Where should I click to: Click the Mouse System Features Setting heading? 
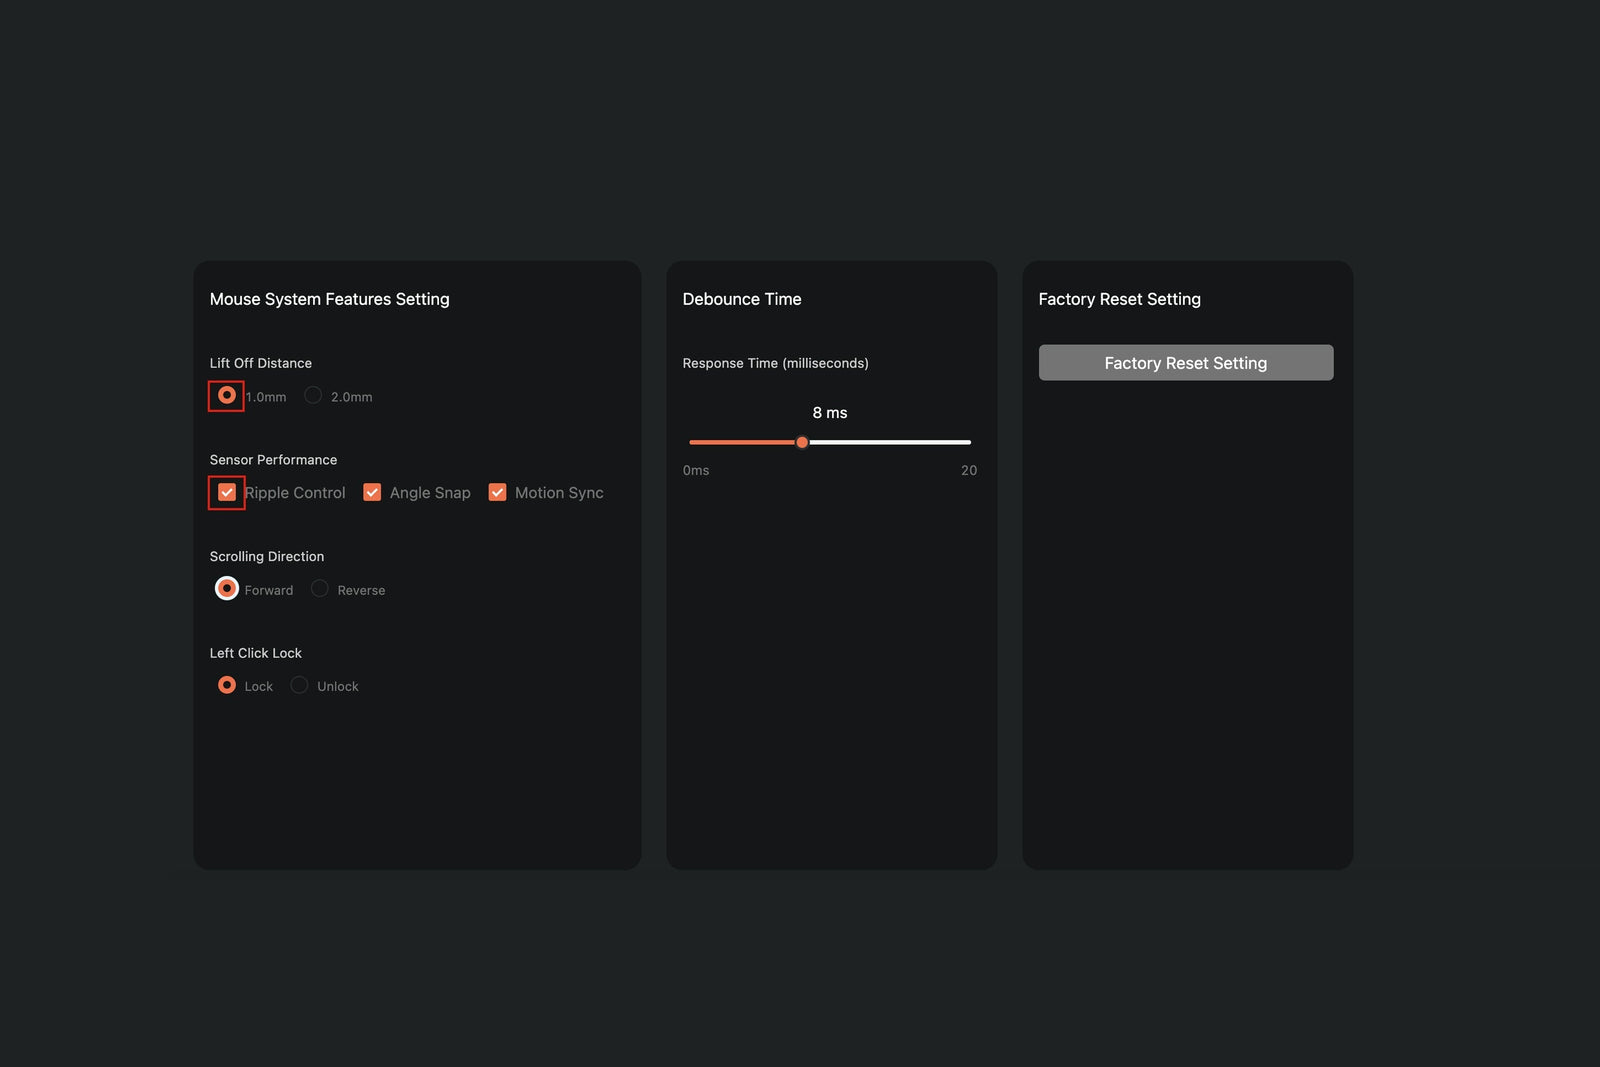[329, 298]
